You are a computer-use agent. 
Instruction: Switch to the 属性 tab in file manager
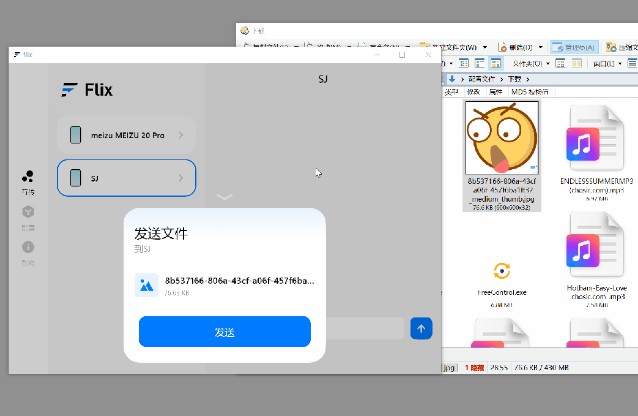pos(495,92)
